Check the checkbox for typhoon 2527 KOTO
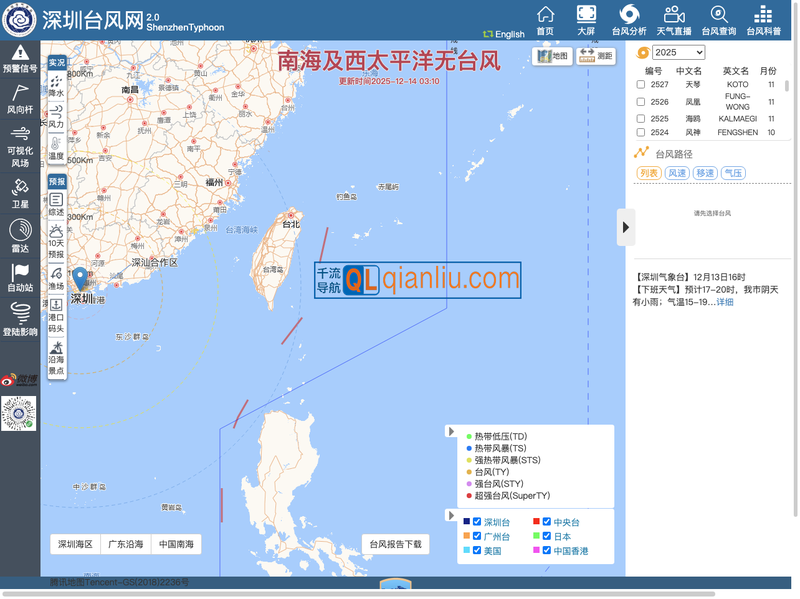Image resolution: width=800 pixels, height=599 pixels. tap(641, 84)
